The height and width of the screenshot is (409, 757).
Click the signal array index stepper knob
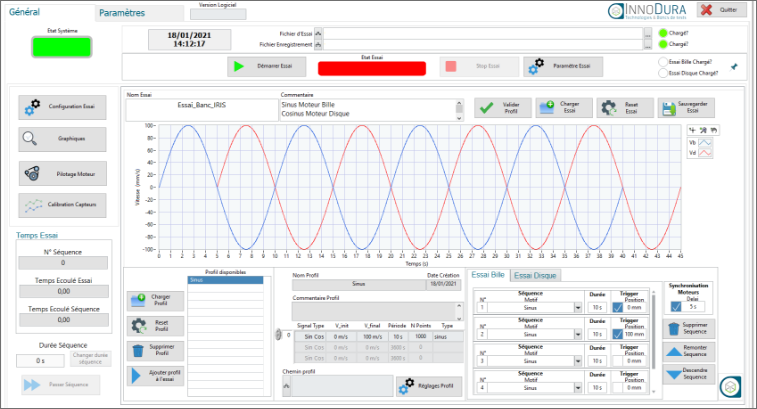(x=278, y=335)
